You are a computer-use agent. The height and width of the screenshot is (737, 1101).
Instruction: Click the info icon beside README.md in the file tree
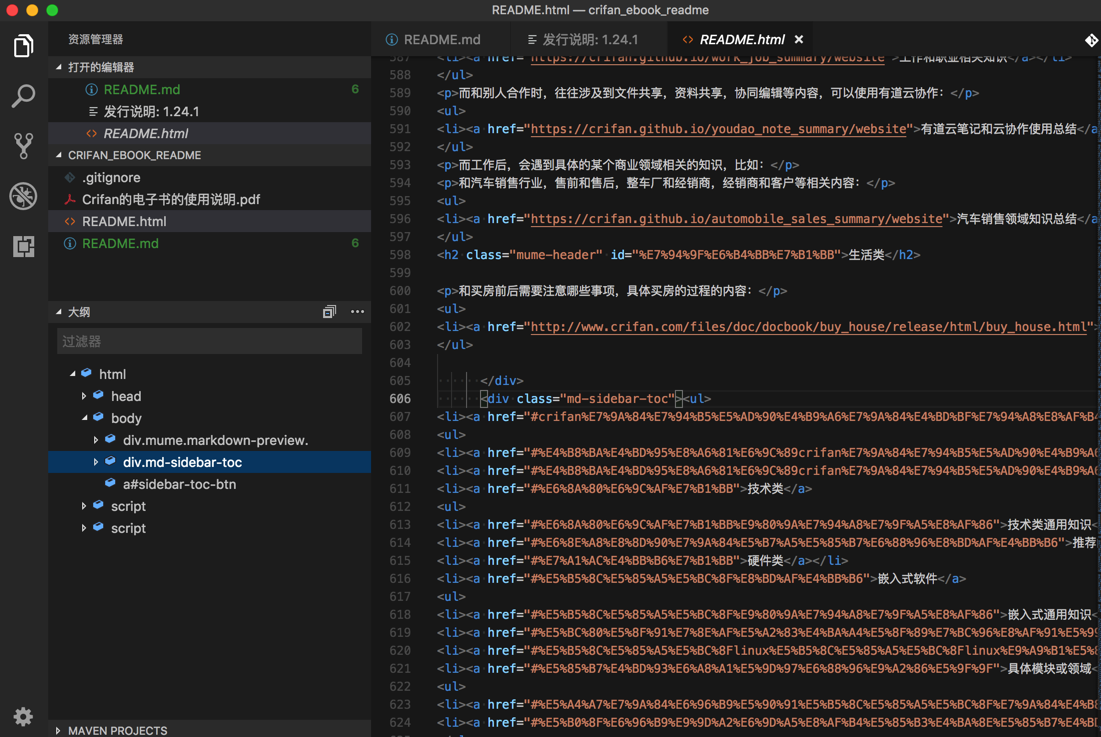point(70,244)
